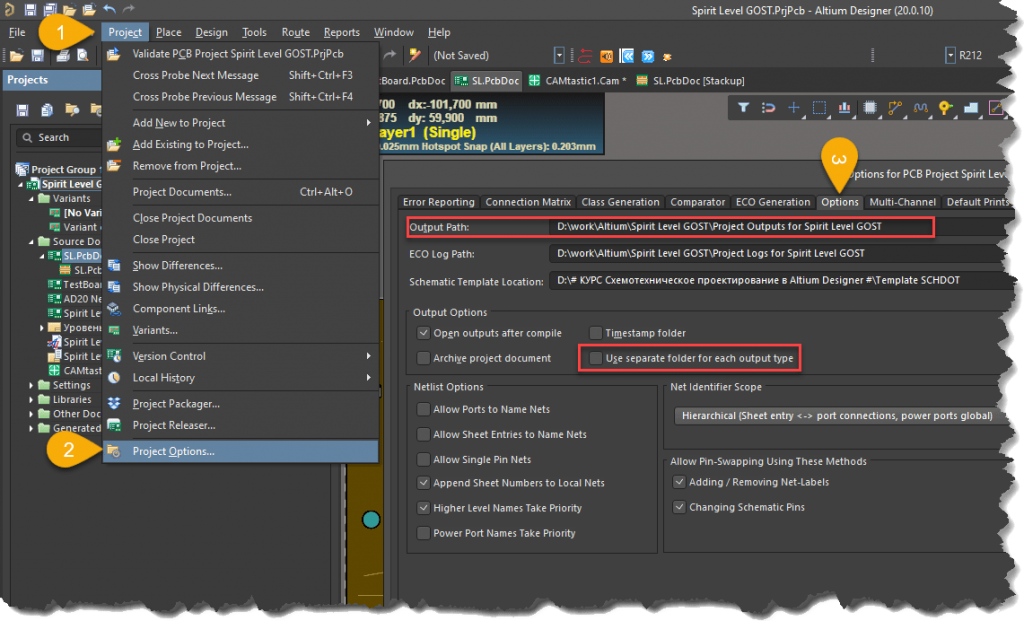
Task: Switch to the Multi-Channel tab
Action: point(903,202)
